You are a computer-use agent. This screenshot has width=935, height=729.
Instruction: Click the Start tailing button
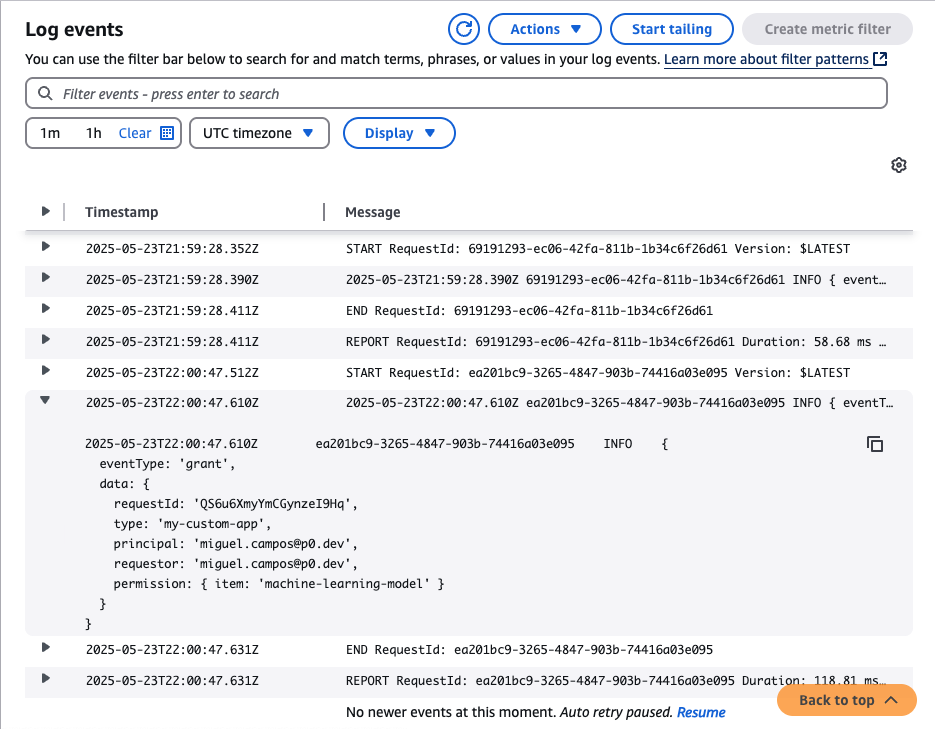671,29
